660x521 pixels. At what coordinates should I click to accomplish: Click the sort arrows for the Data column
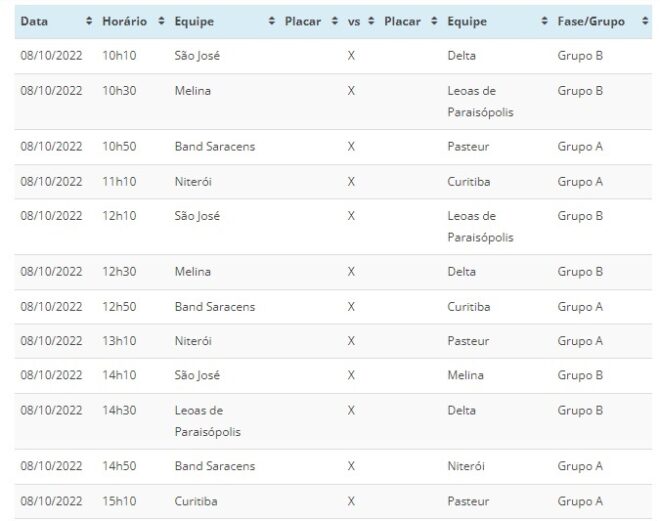(89, 22)
